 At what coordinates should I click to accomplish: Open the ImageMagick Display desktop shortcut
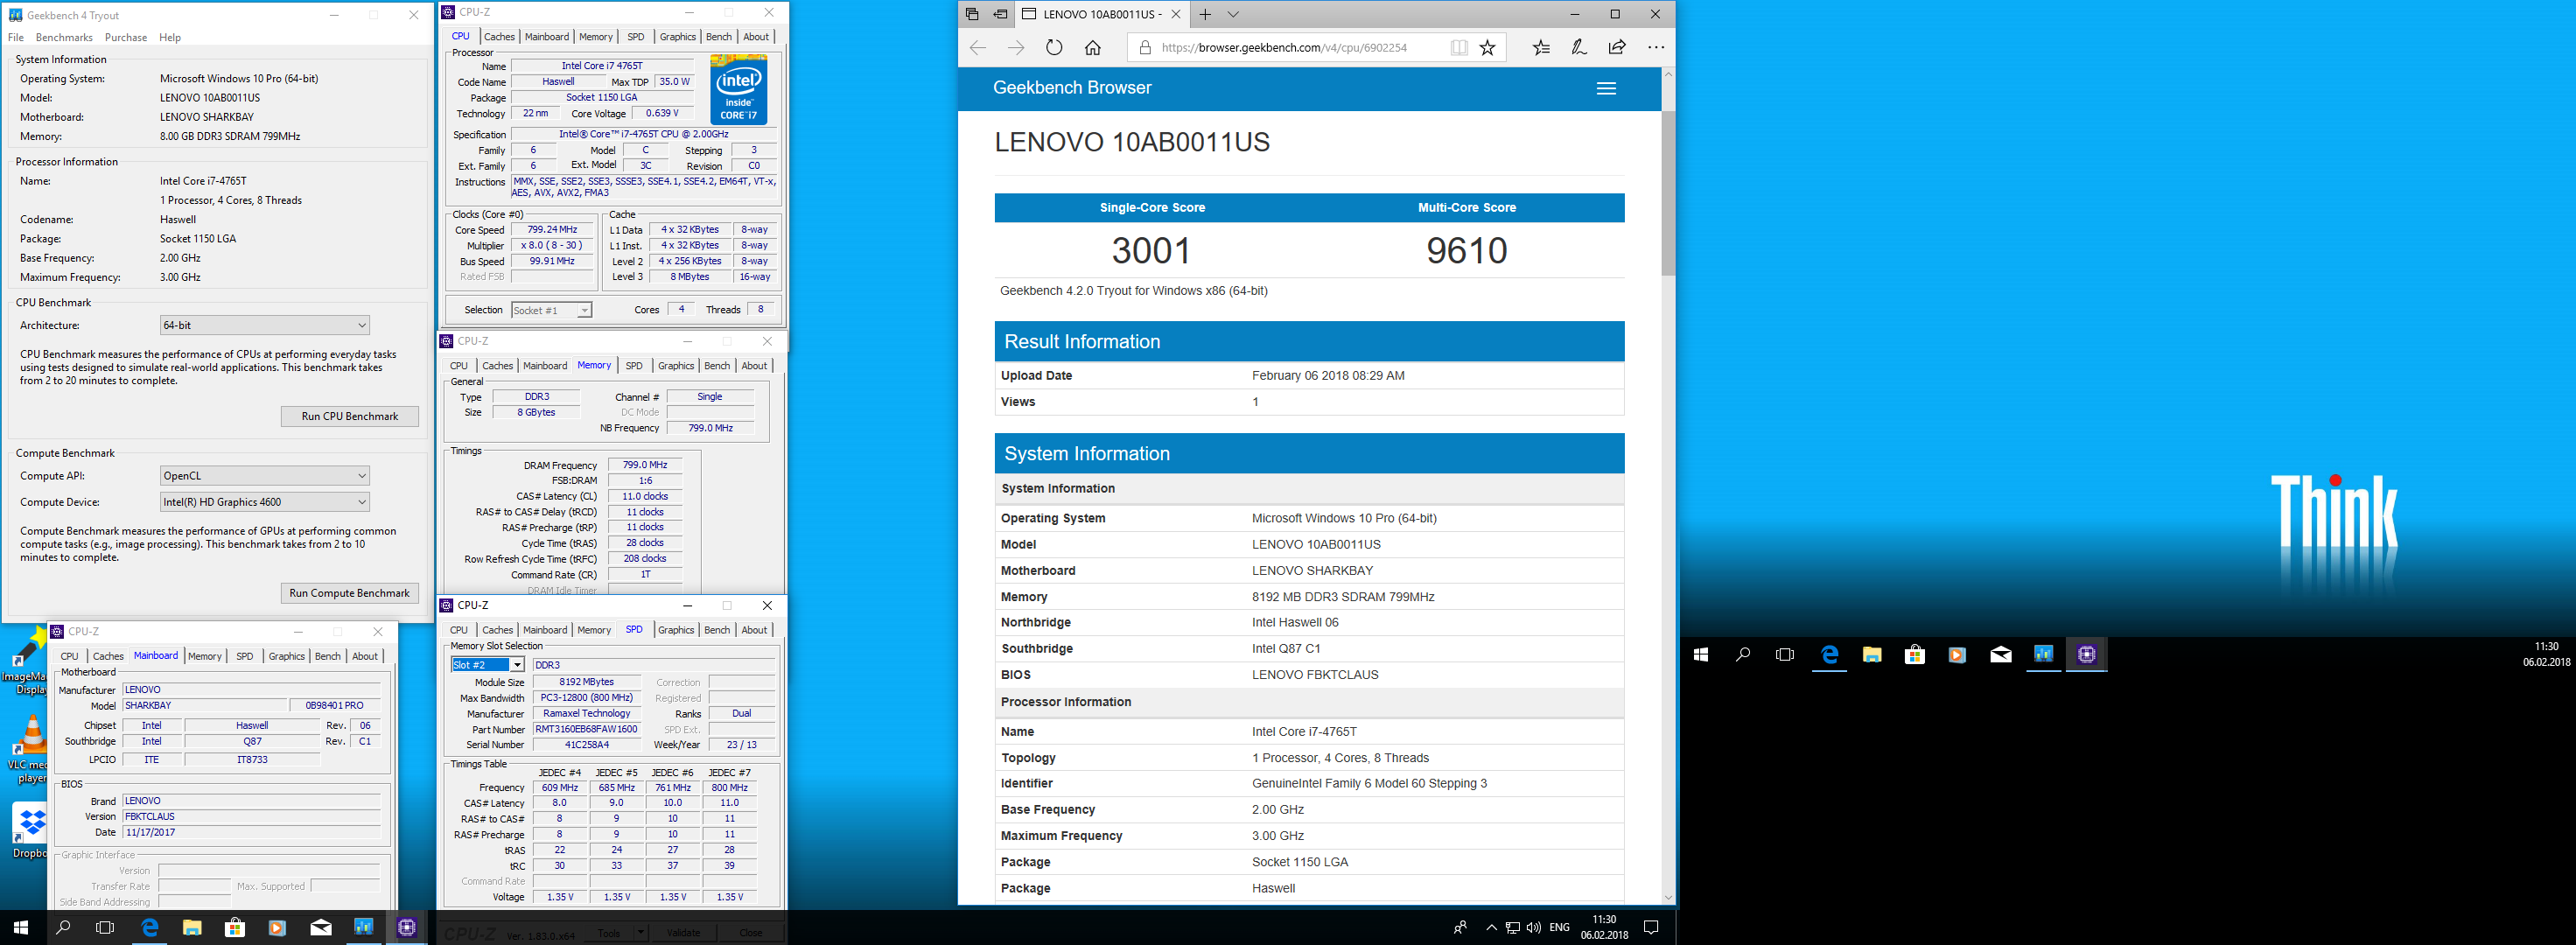click(26, 660)
